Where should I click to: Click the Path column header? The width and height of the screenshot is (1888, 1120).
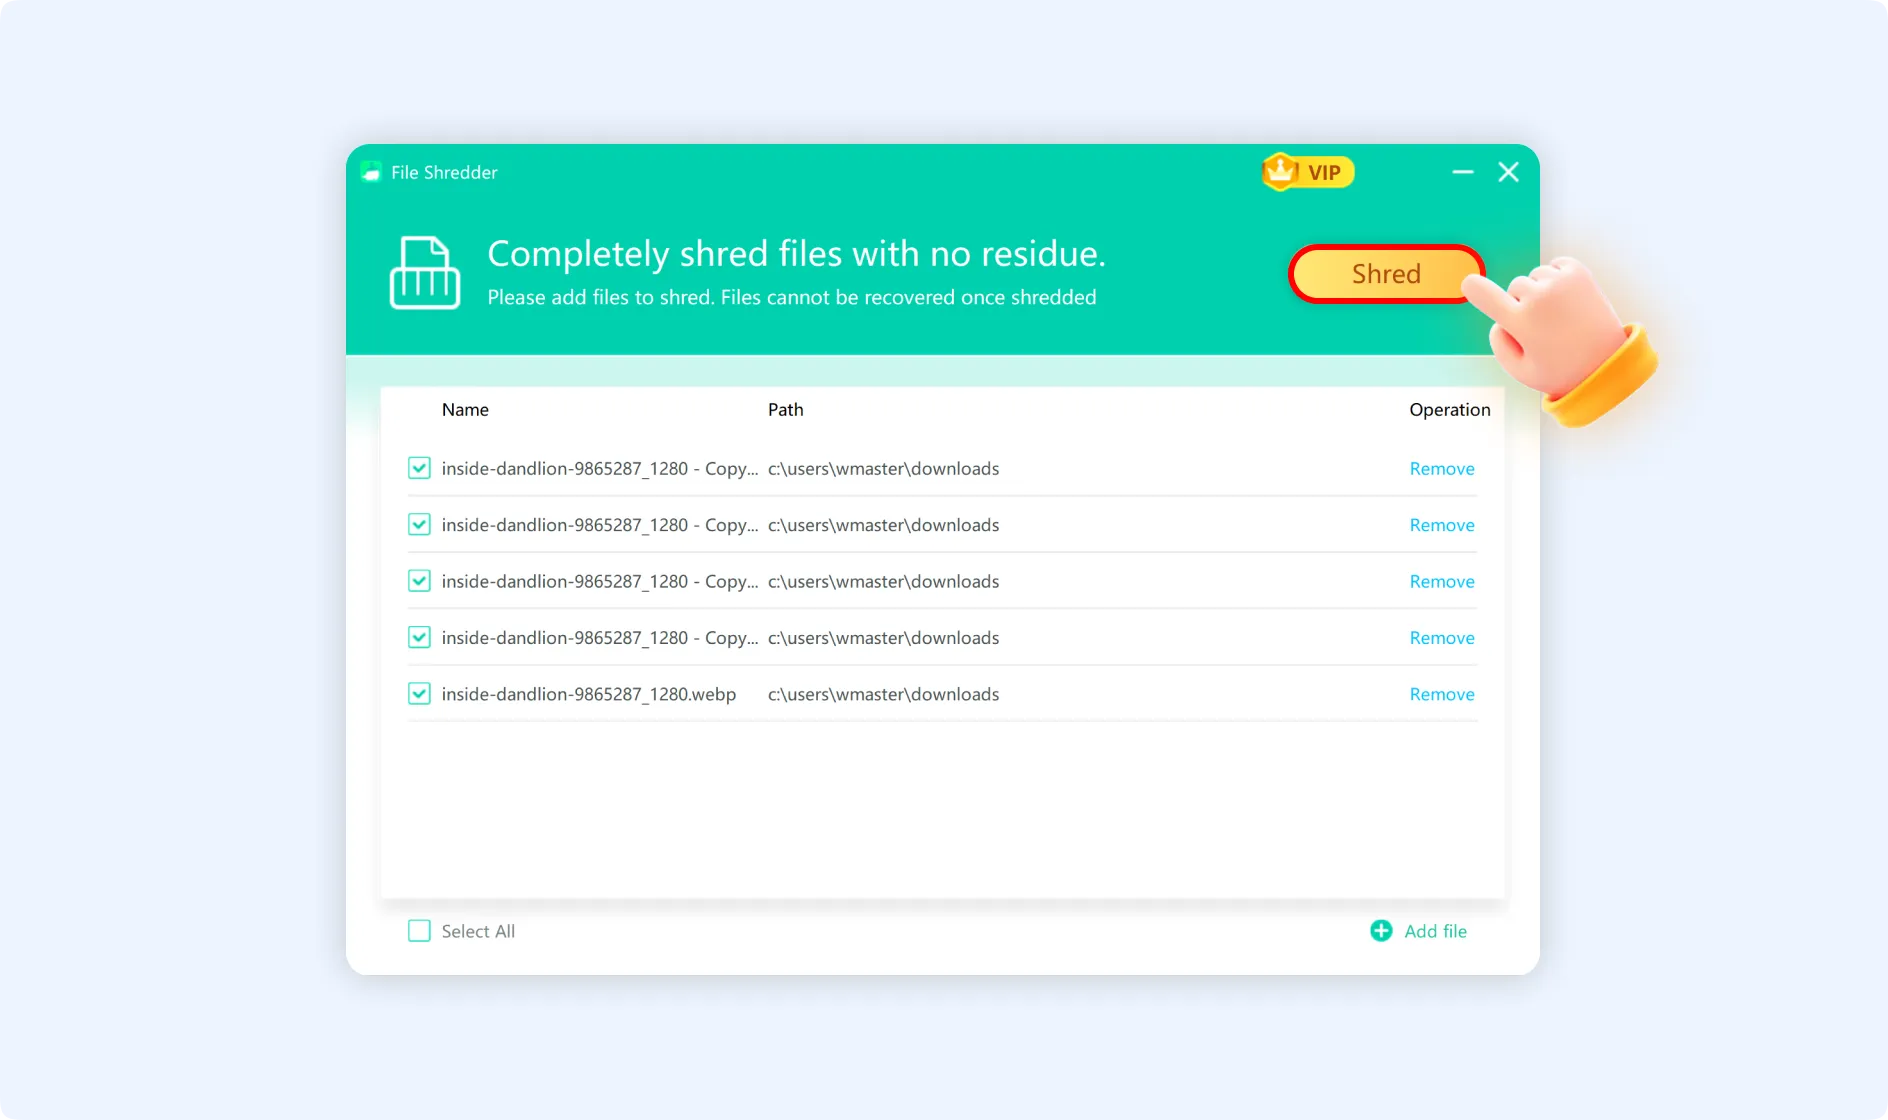(786, 409)
